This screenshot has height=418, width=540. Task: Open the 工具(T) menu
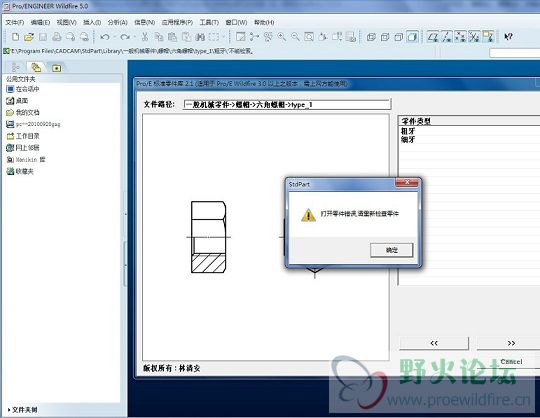[209, 22]
